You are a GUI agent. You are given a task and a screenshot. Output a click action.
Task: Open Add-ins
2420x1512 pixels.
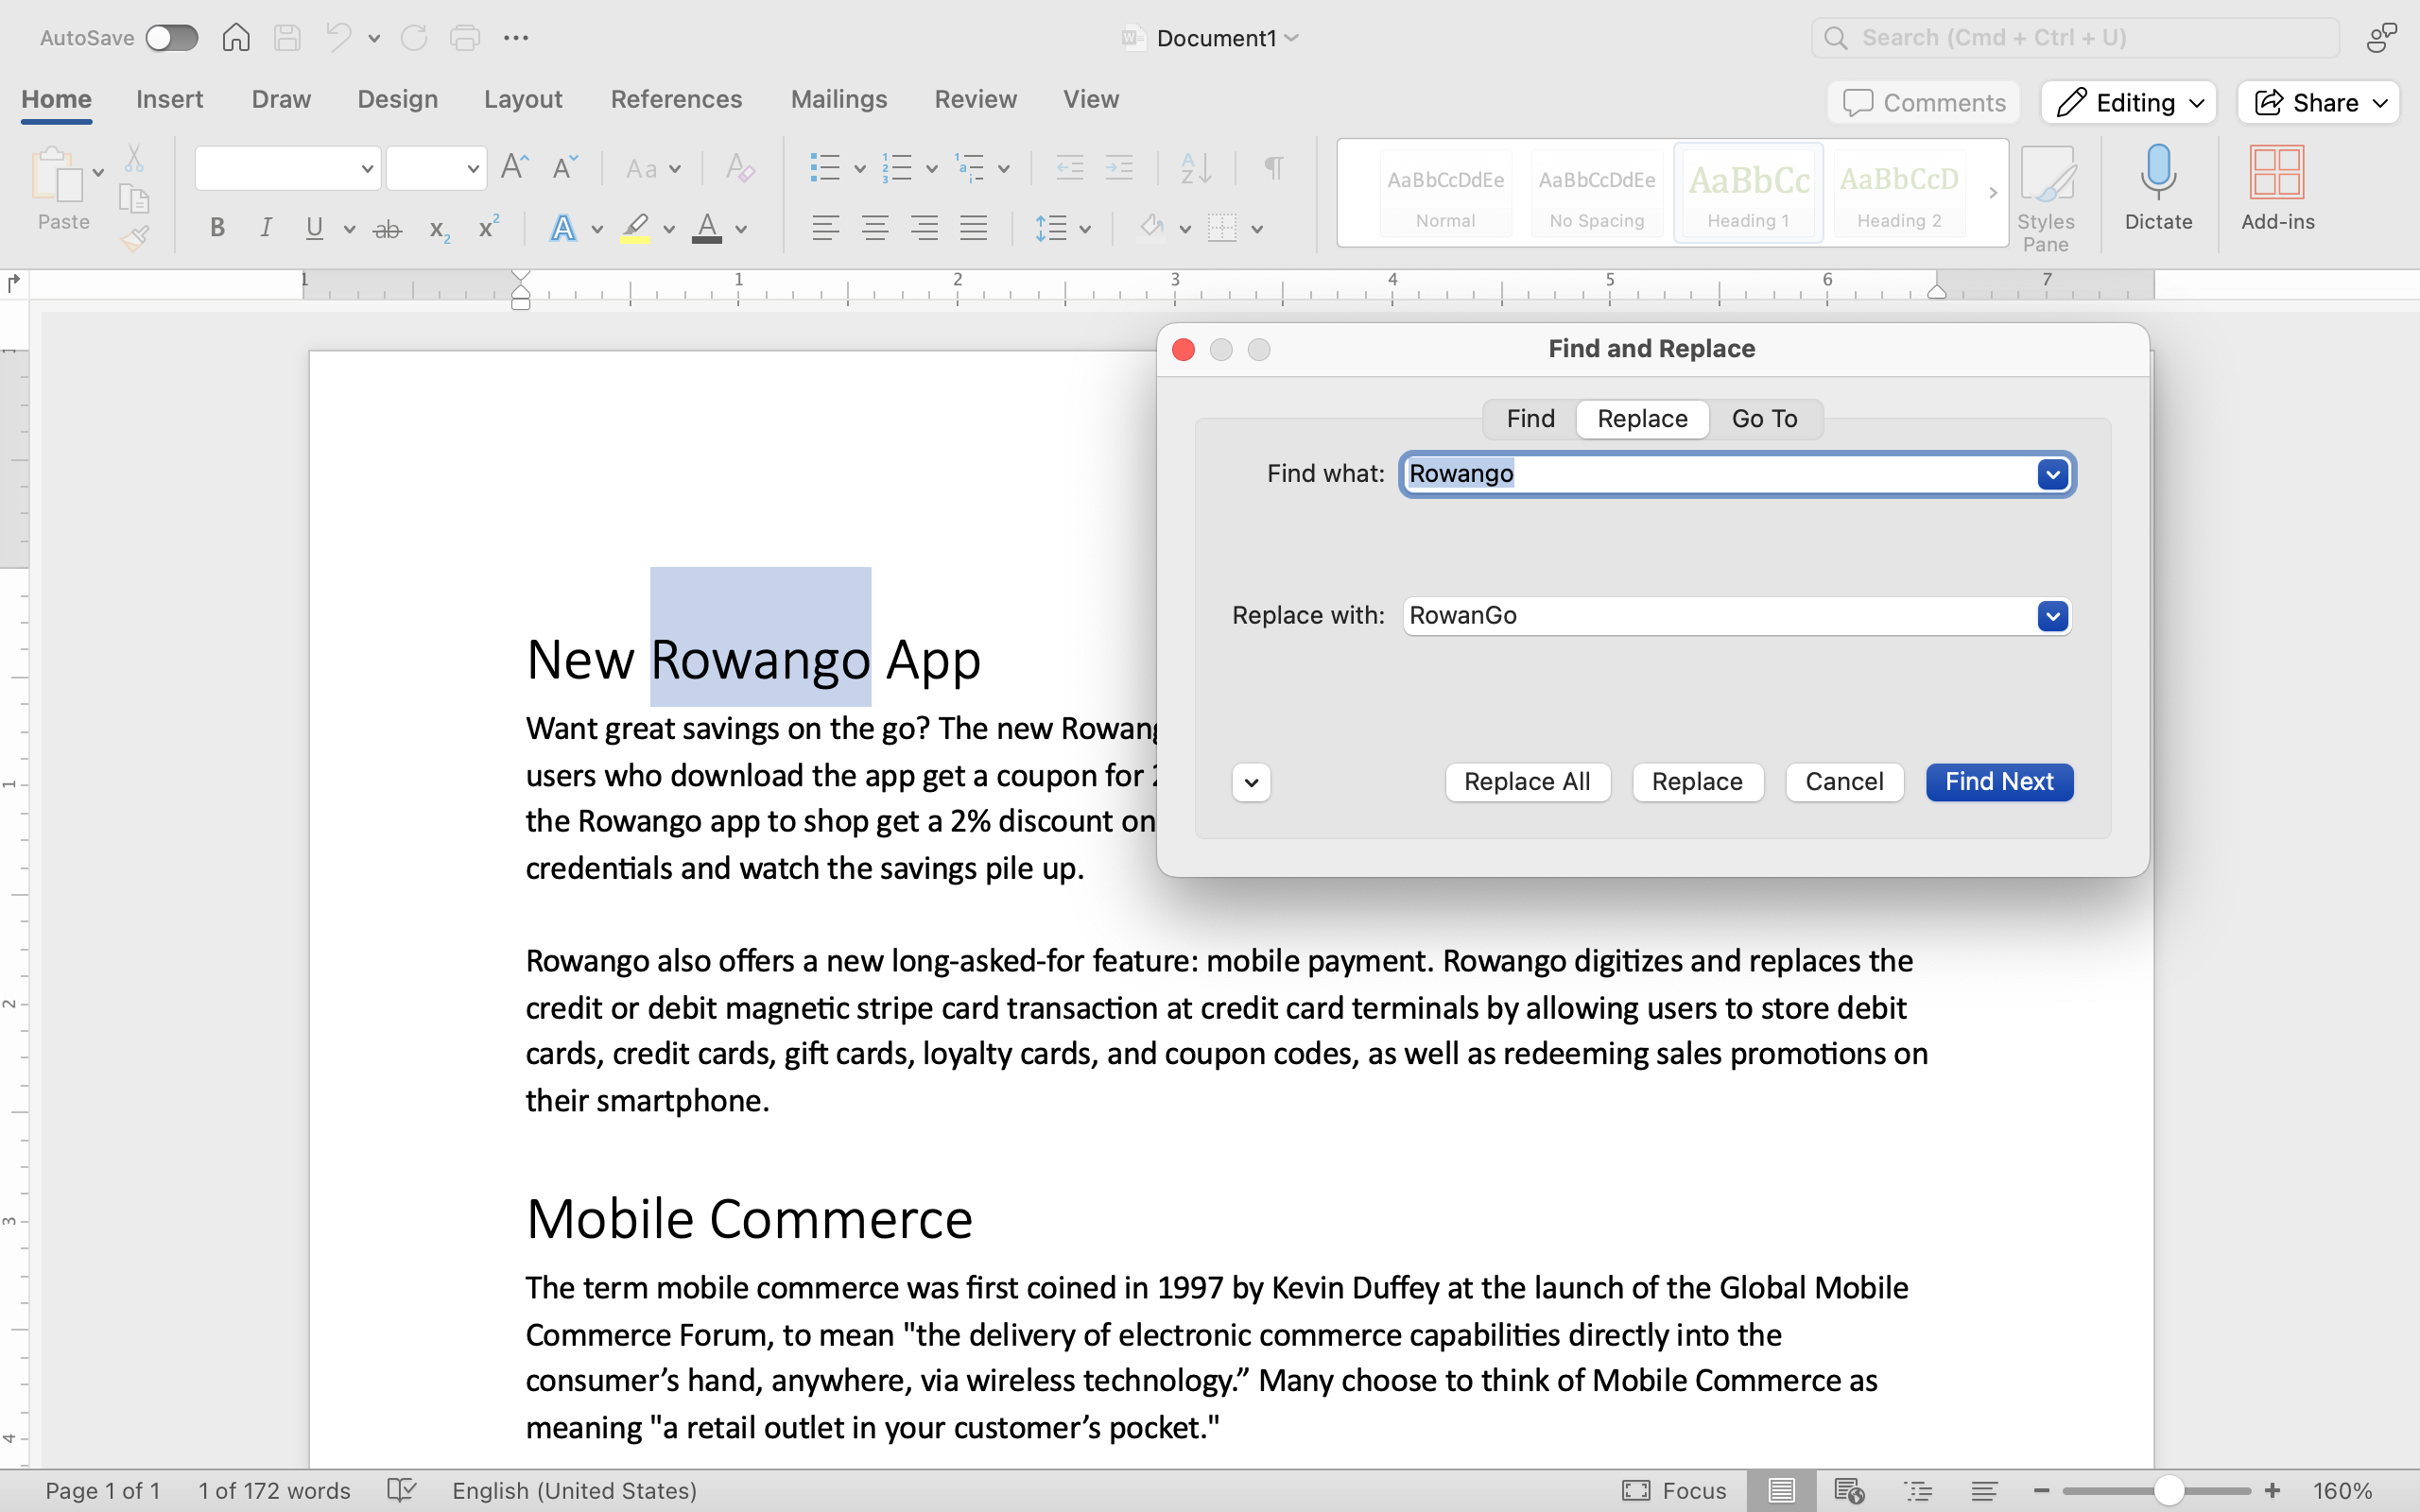point(2277,188)
